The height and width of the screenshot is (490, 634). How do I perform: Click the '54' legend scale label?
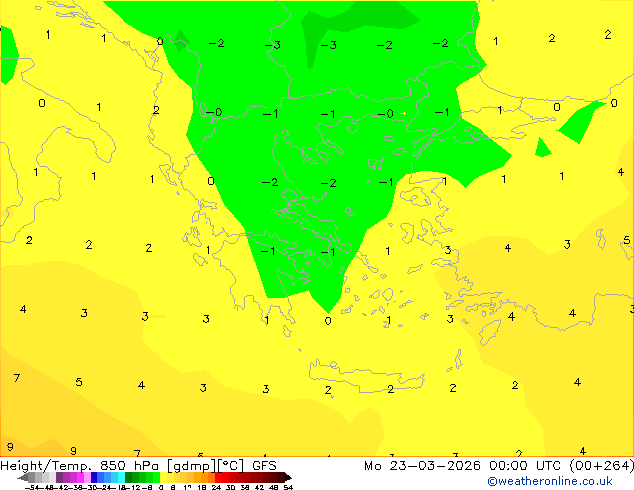click(288, 488)
